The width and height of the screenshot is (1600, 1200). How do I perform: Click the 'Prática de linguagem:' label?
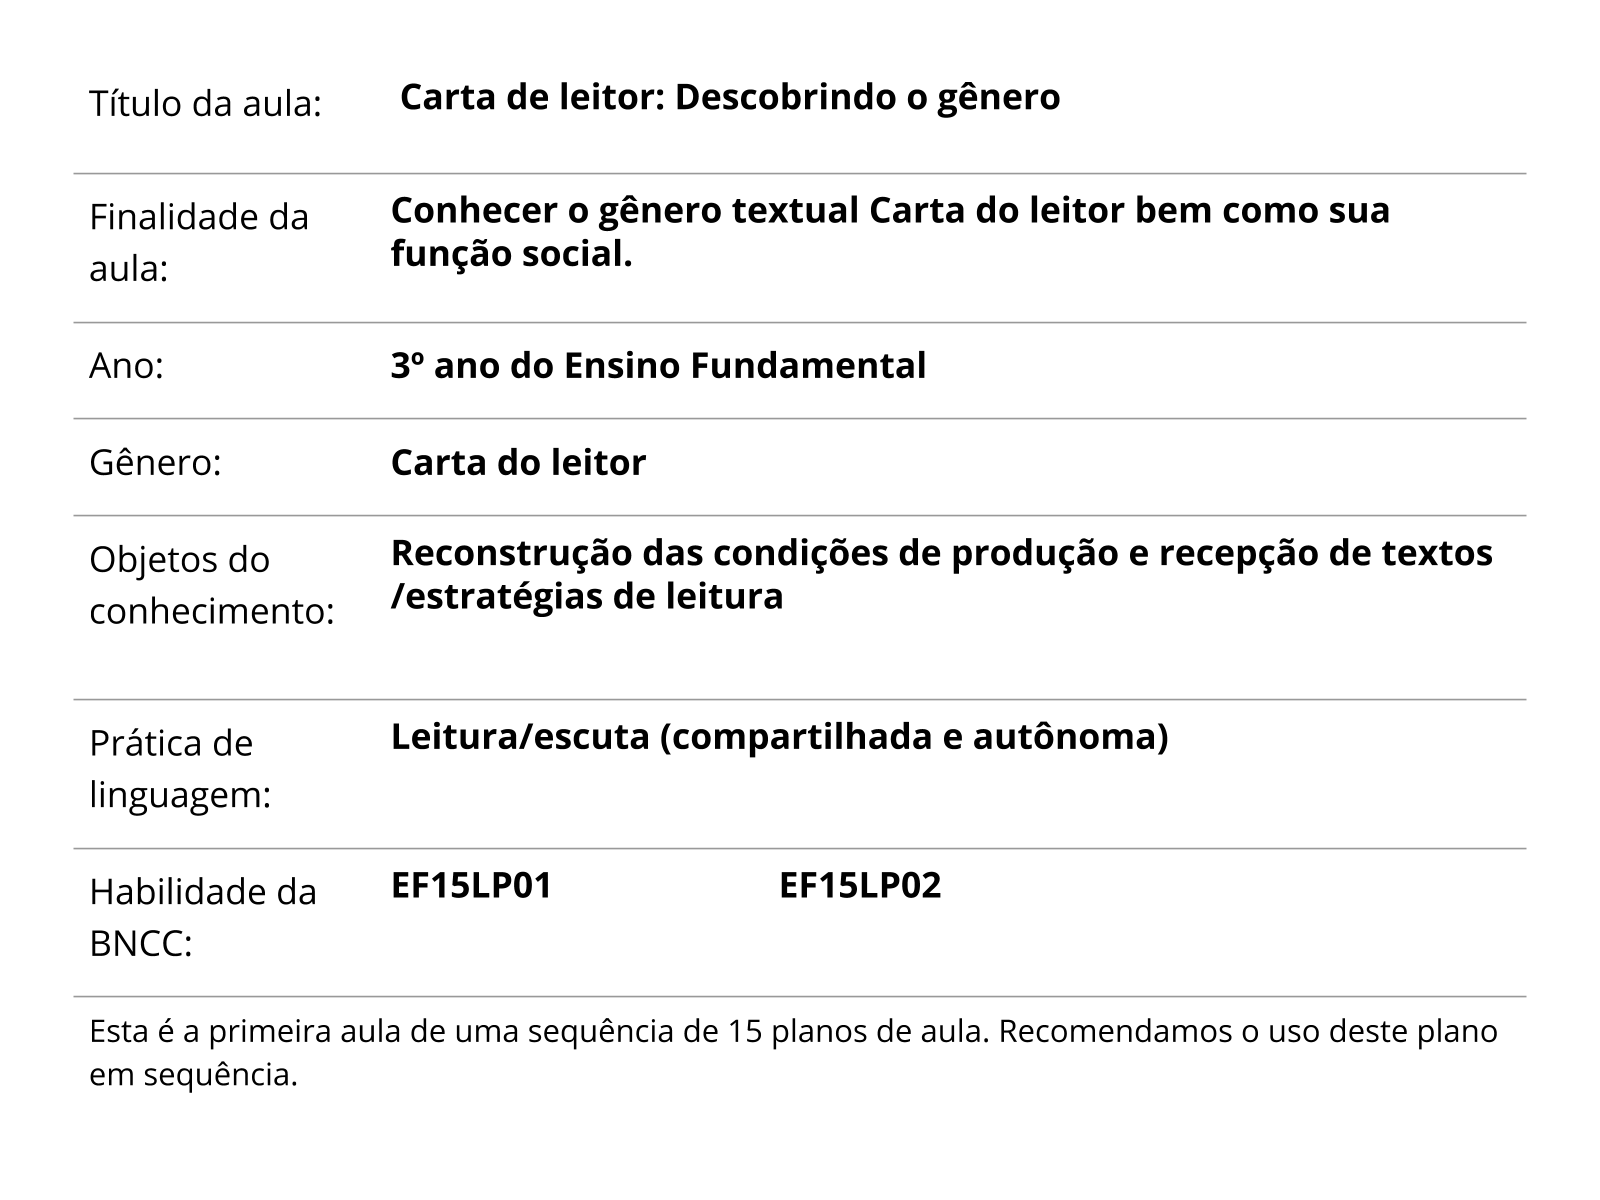tap(180, 769)
